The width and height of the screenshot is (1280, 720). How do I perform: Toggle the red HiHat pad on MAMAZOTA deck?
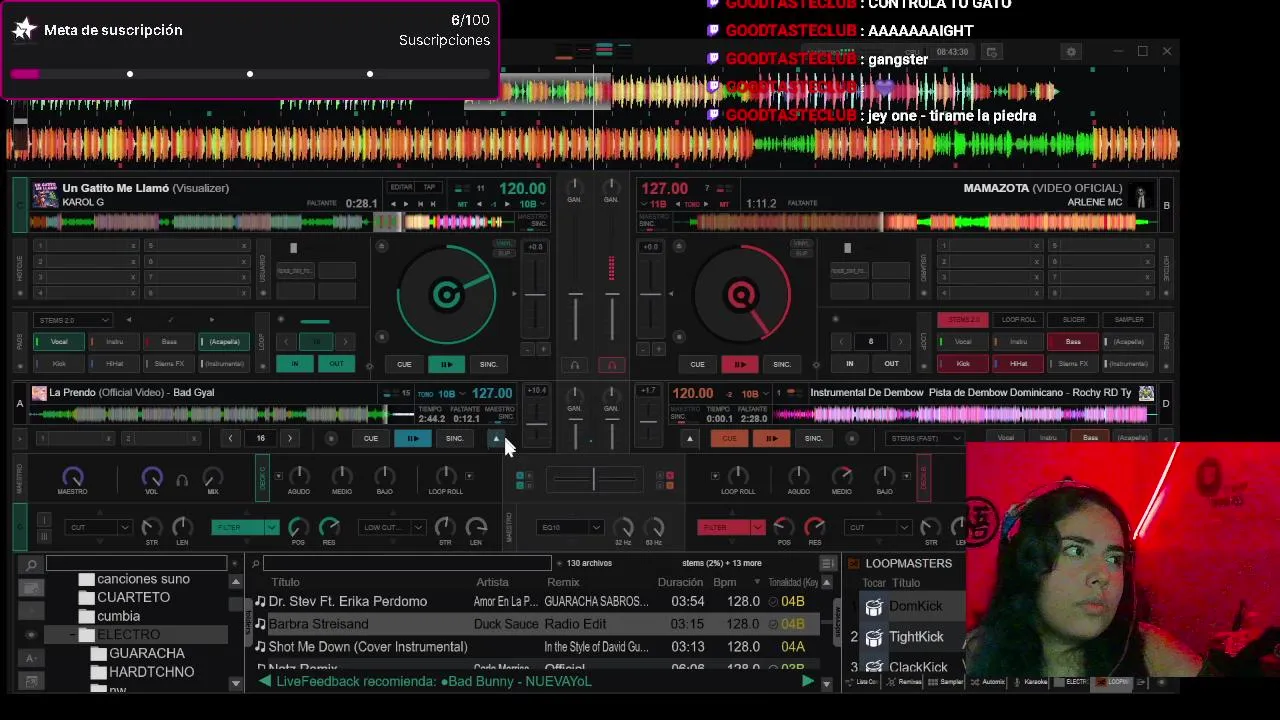[x=1018, y=364]
